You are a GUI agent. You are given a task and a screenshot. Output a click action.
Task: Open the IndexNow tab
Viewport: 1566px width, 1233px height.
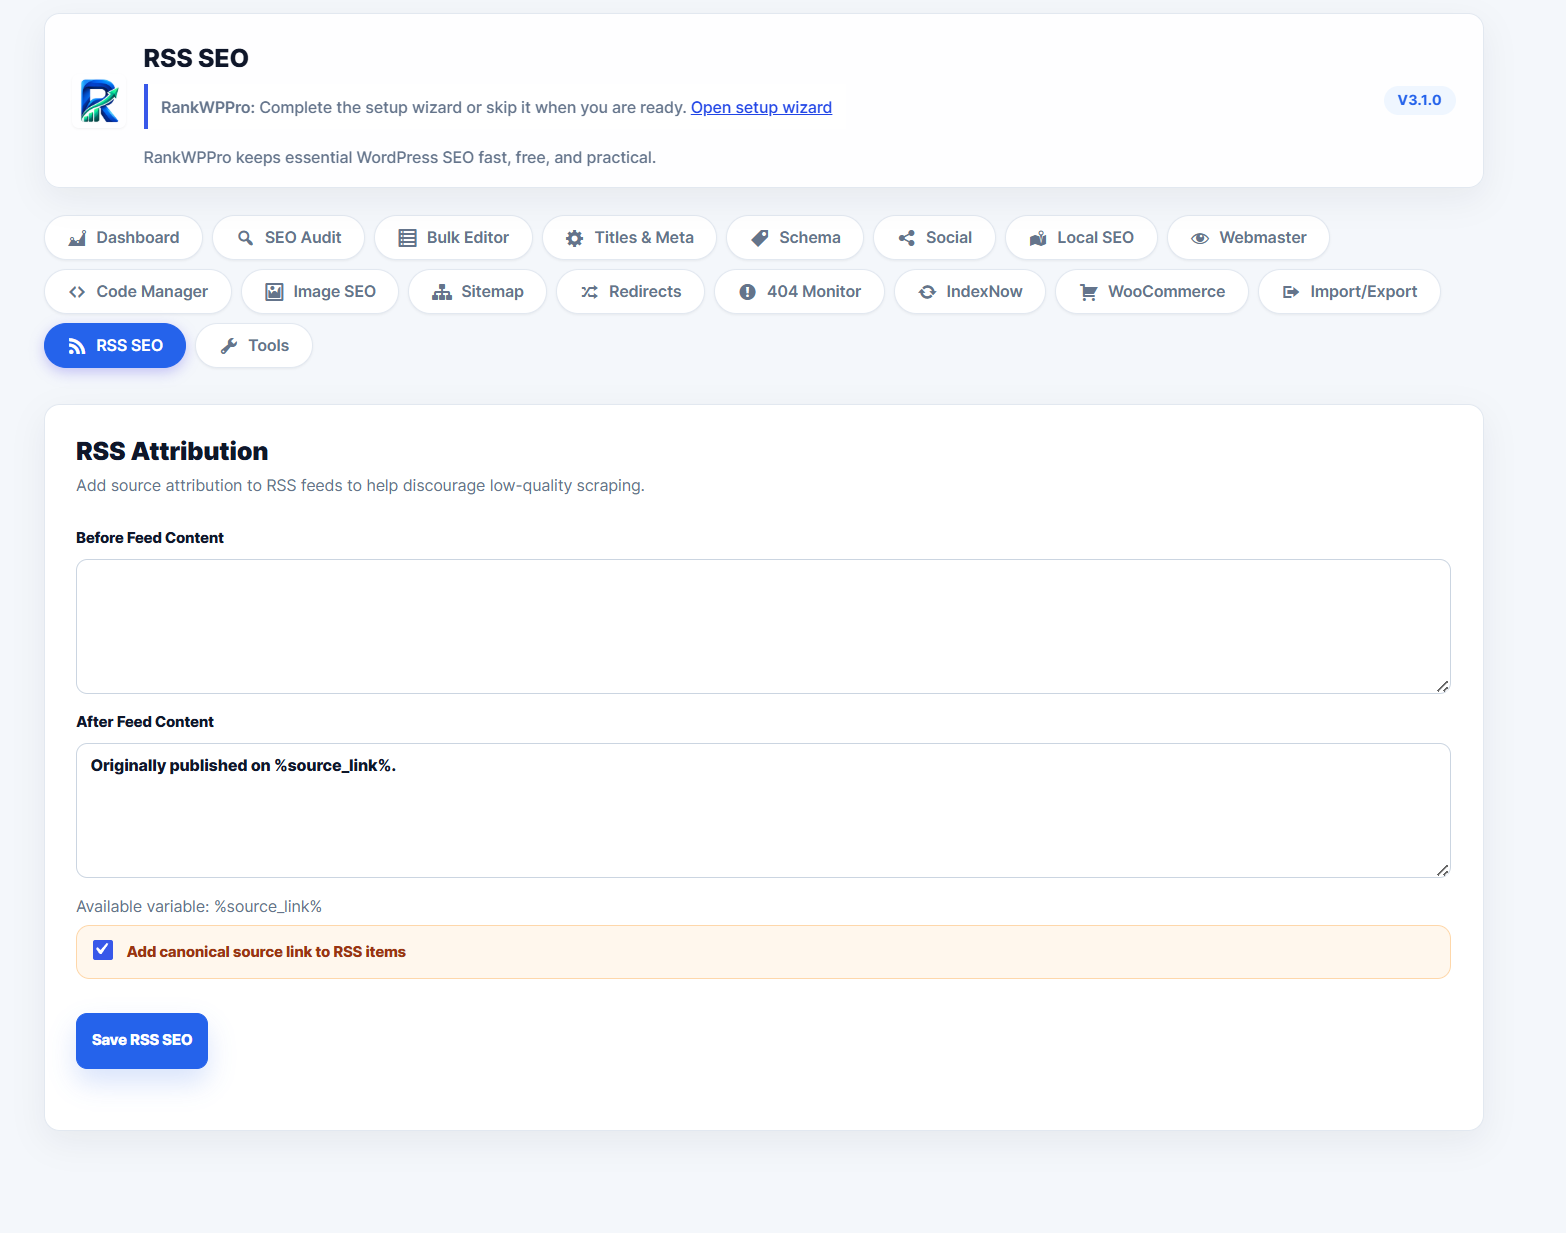pyautogui.click(x=970, y=292)
